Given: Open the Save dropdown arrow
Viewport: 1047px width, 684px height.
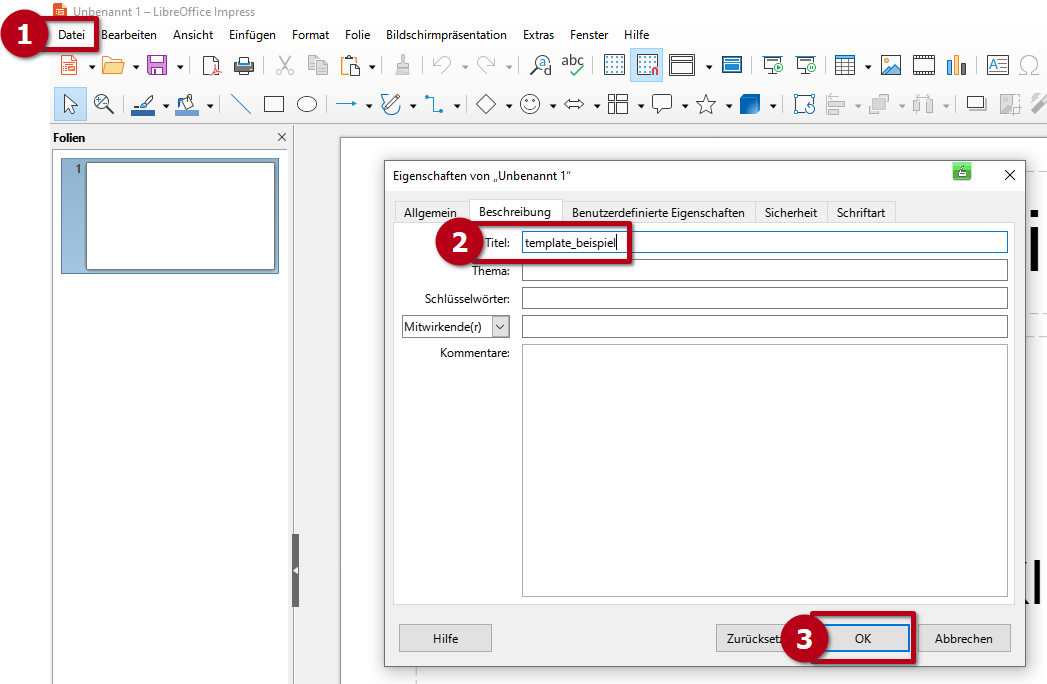Looking at the screenshot, I should [x=180, y=67].
